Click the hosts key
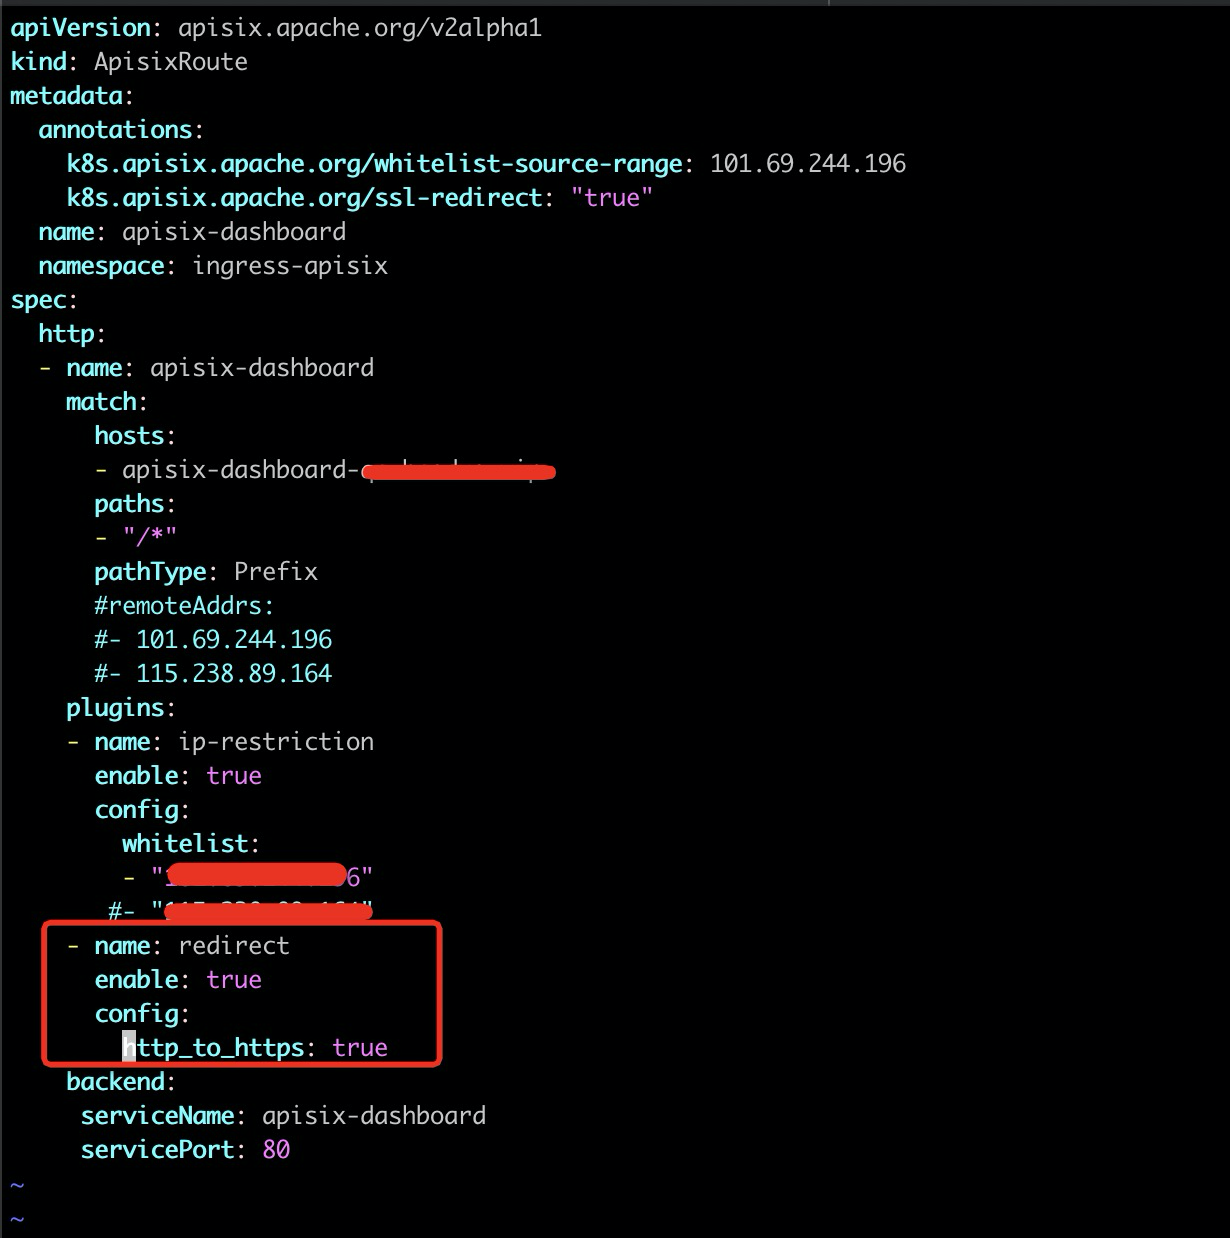This screenshot has height=1238, width=1230. [129, 436]
